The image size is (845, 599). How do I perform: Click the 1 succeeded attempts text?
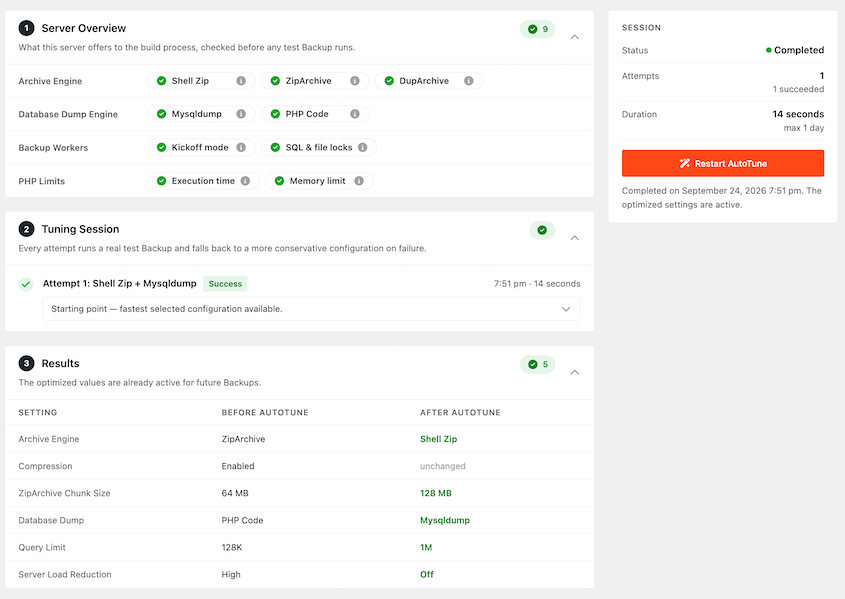click(798, 89)
